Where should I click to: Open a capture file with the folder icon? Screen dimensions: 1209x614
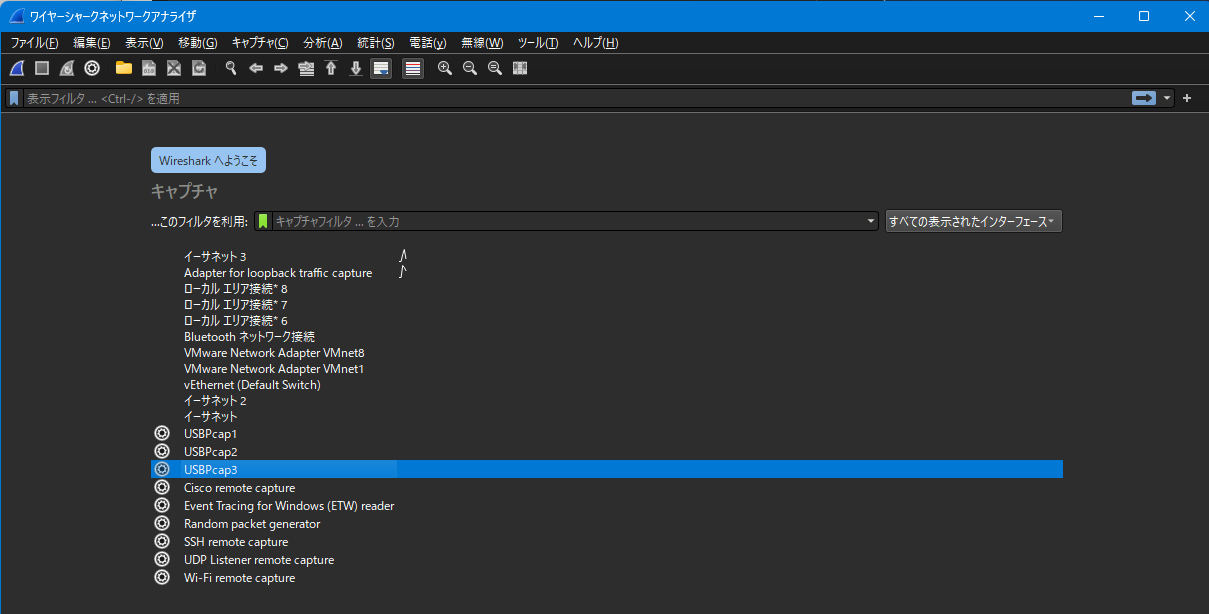[x=124, y=68]
